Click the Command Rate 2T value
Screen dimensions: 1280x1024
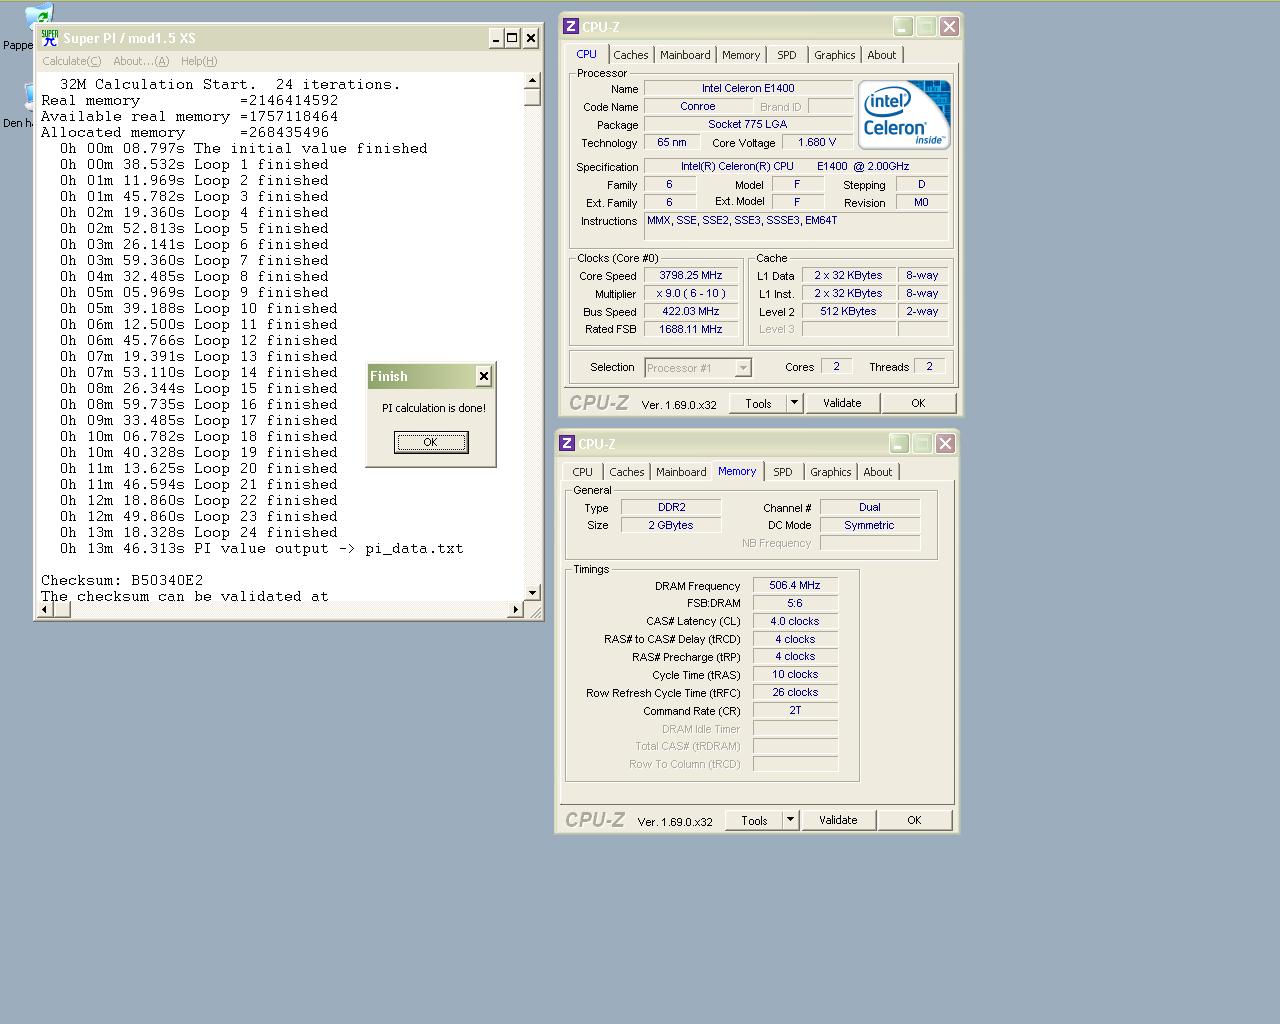click(795, 711)
